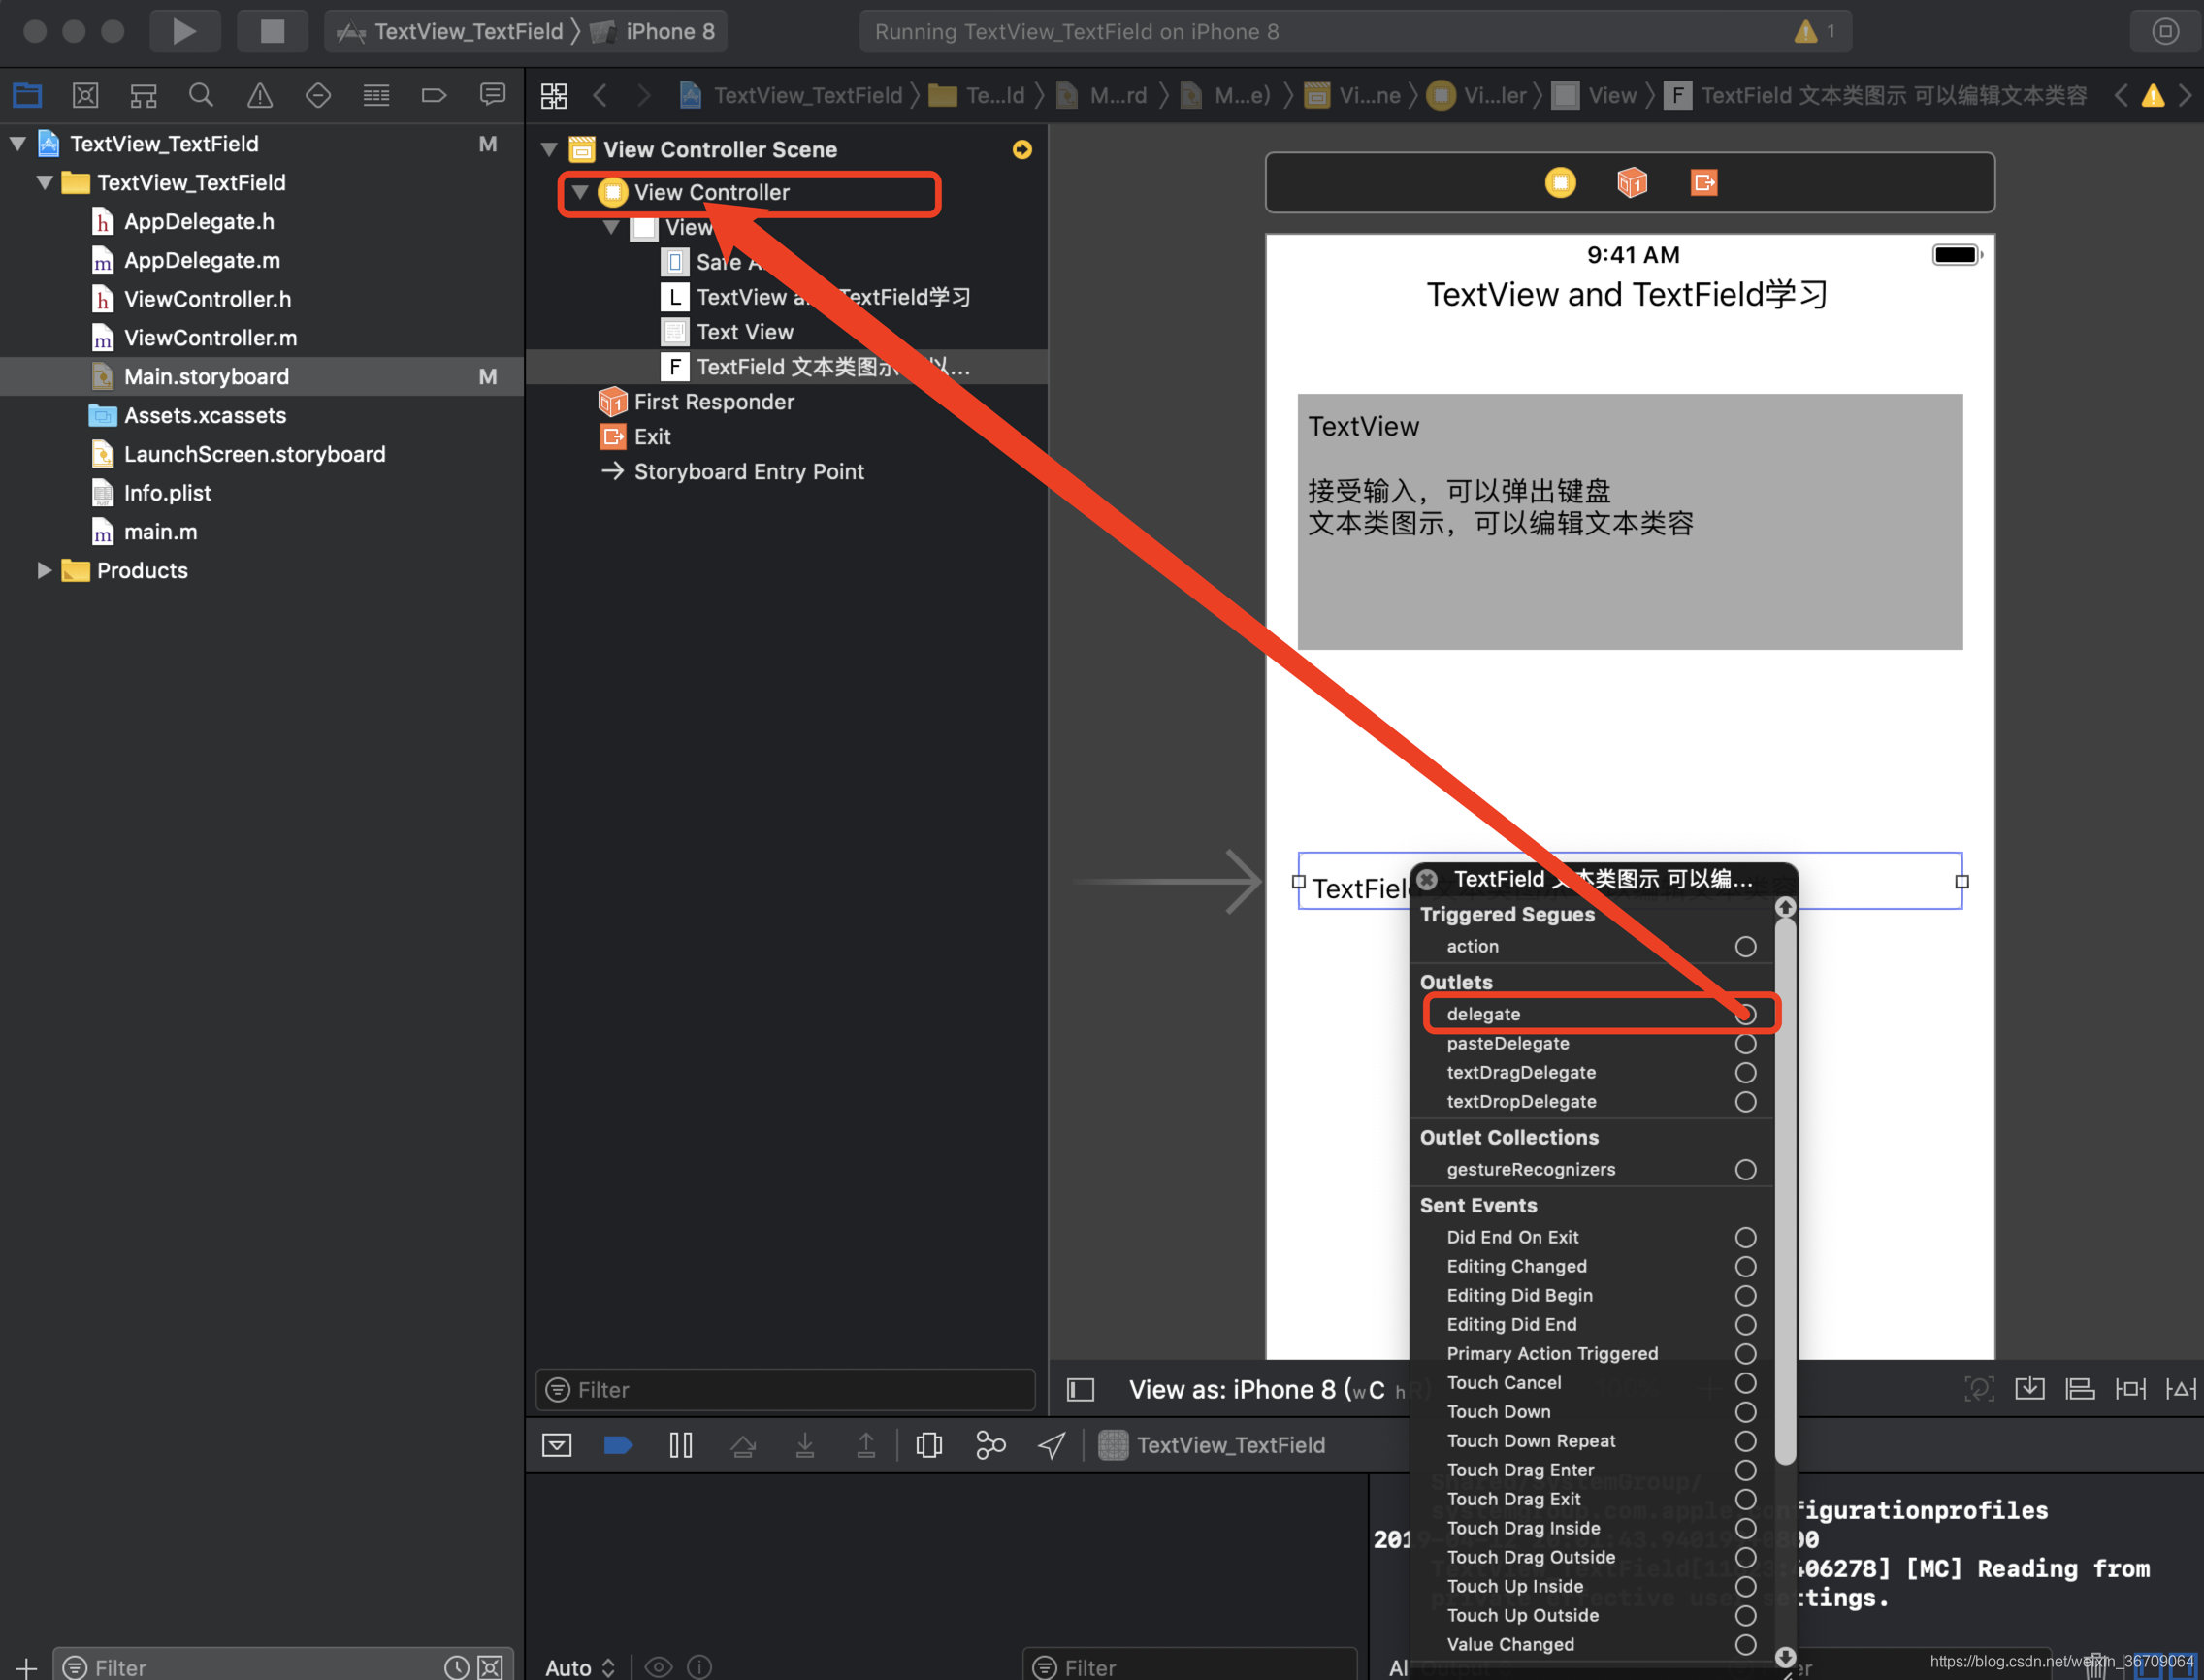Click the textDropDelegate outlet circle

point(1746,1101)
